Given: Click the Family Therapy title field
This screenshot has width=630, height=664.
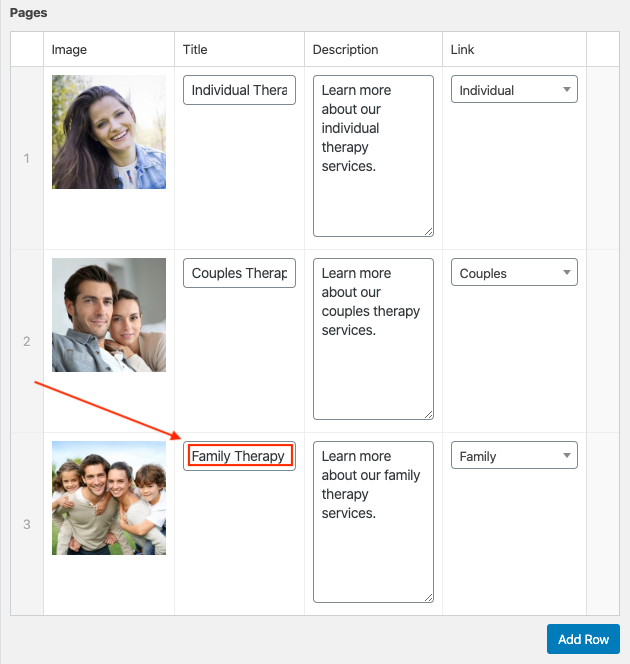Looking at the screenshot, I should point(239,456).
